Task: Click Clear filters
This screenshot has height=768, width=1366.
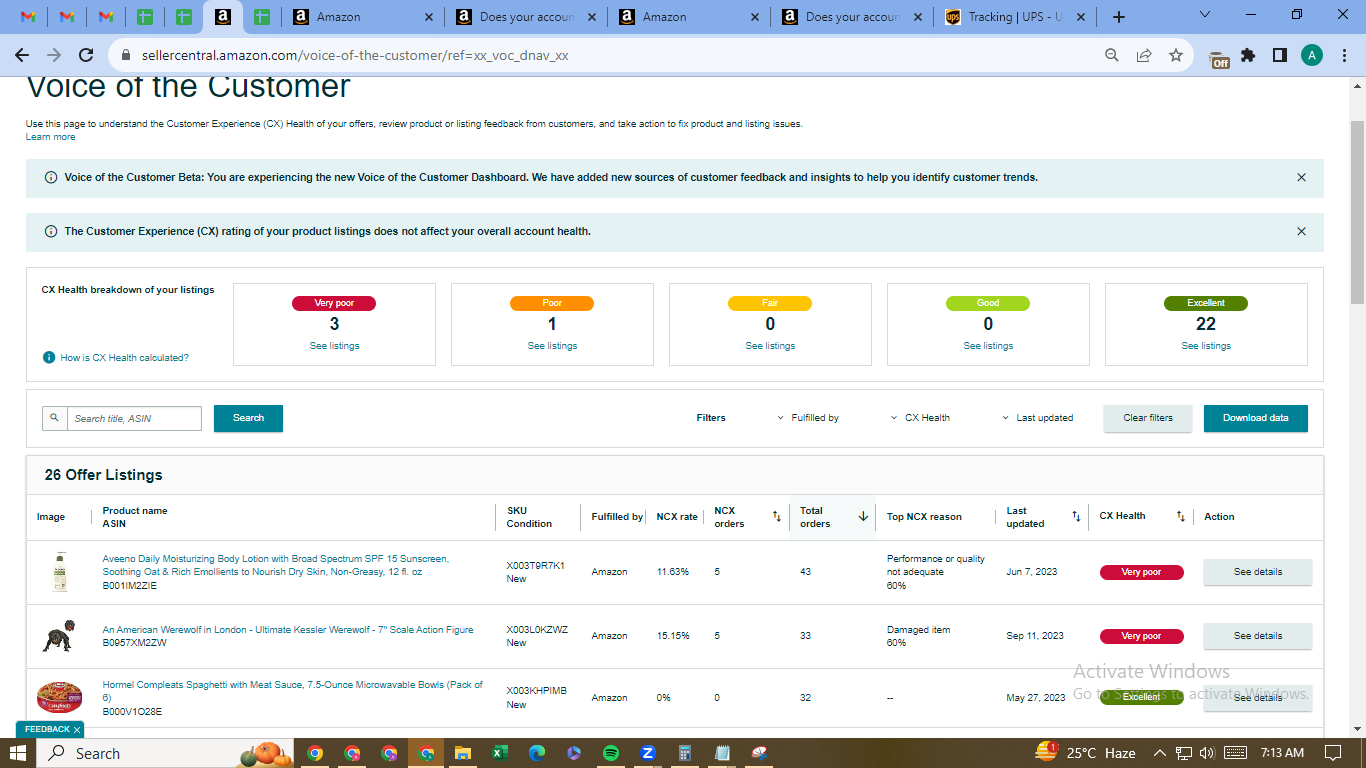Action: point(1148,418)
